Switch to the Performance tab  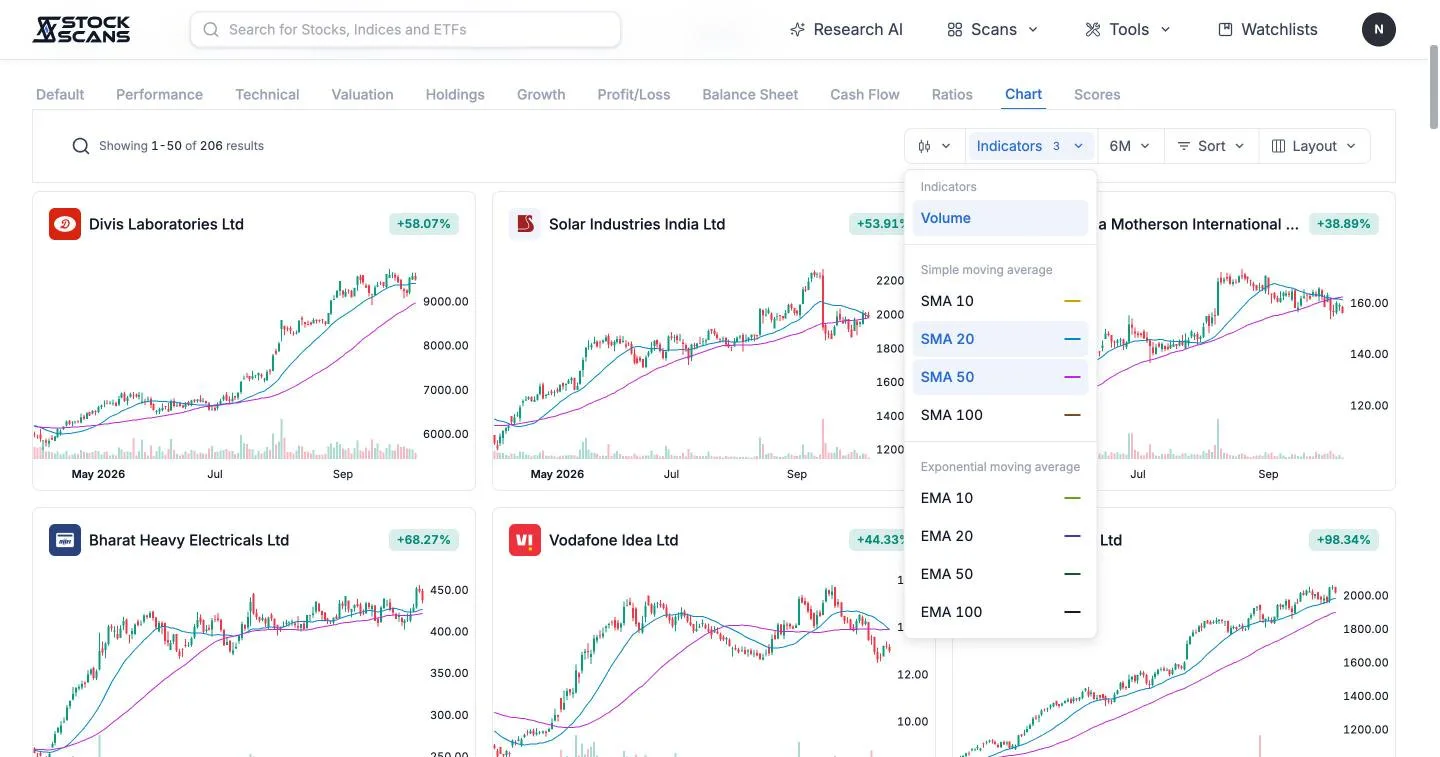(x=159, y=94)
